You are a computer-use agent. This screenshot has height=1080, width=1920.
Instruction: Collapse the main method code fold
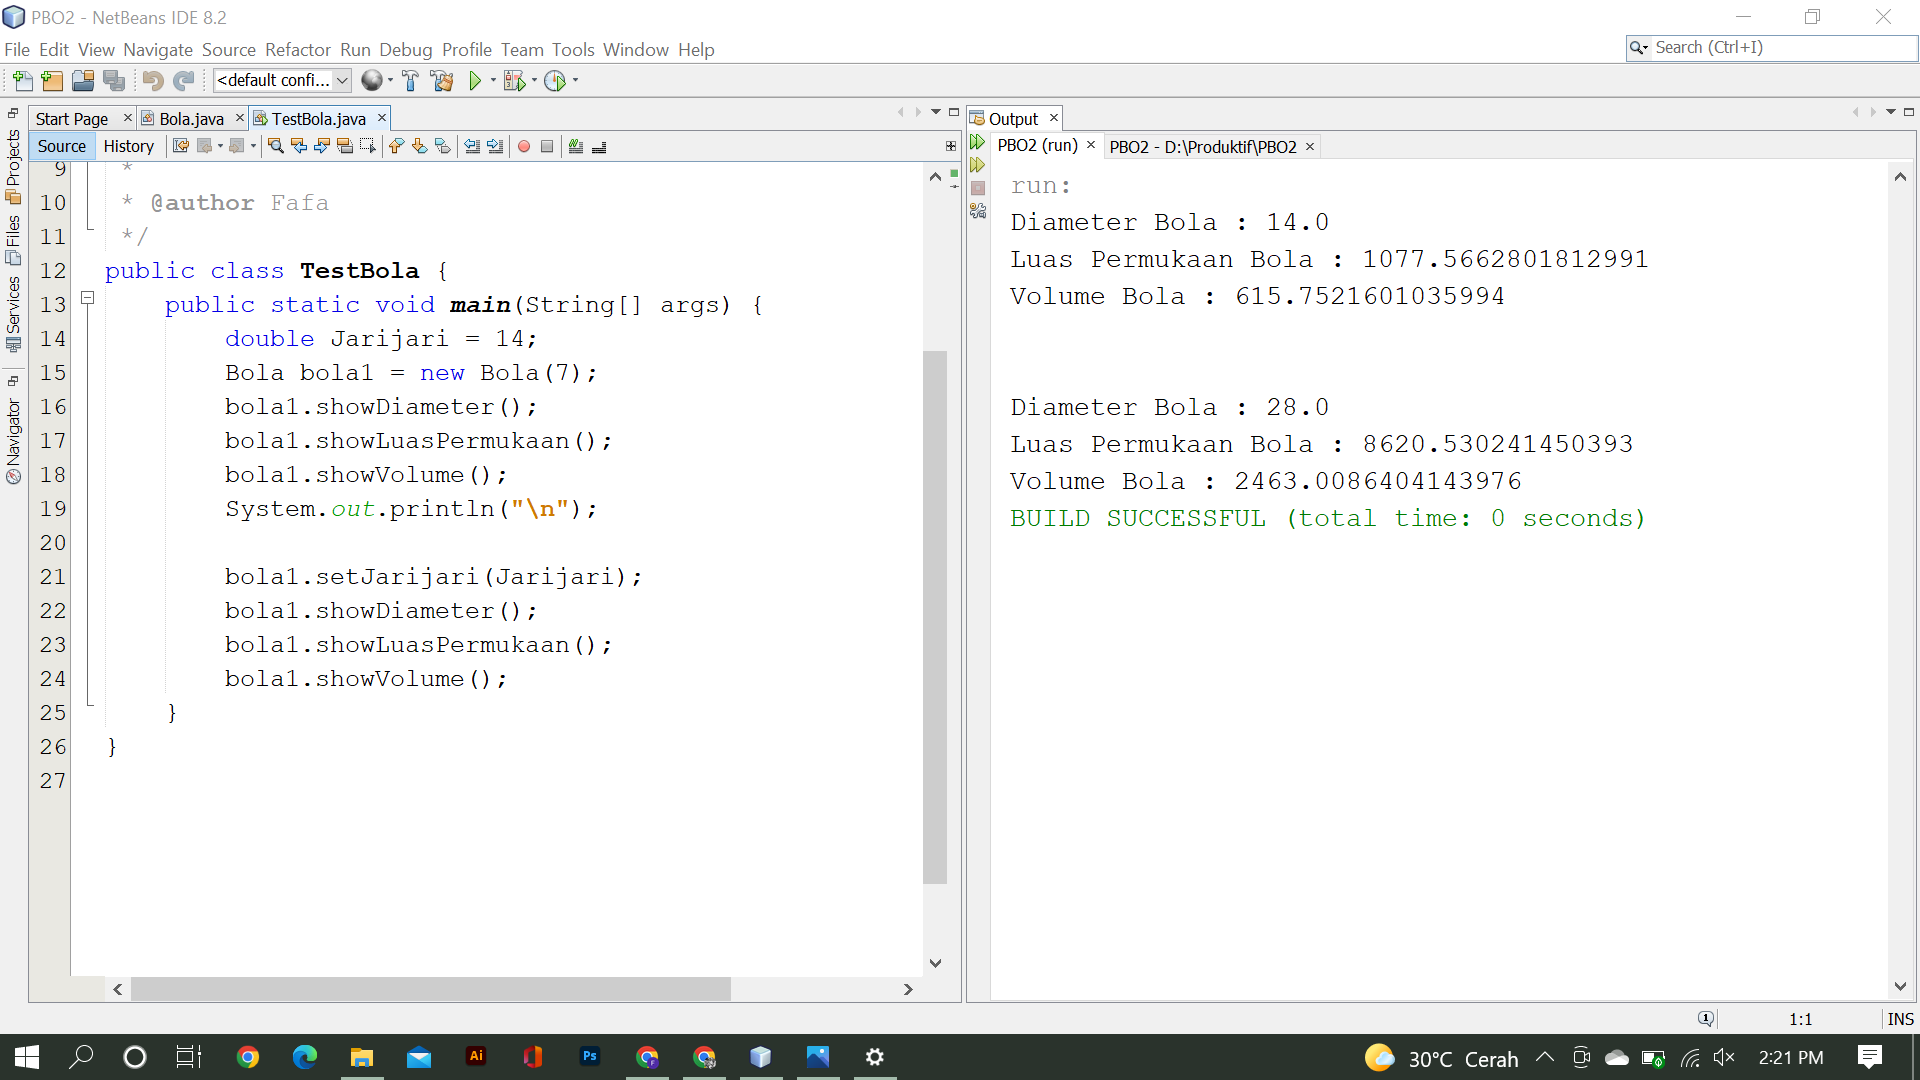(x=87, y=297)
